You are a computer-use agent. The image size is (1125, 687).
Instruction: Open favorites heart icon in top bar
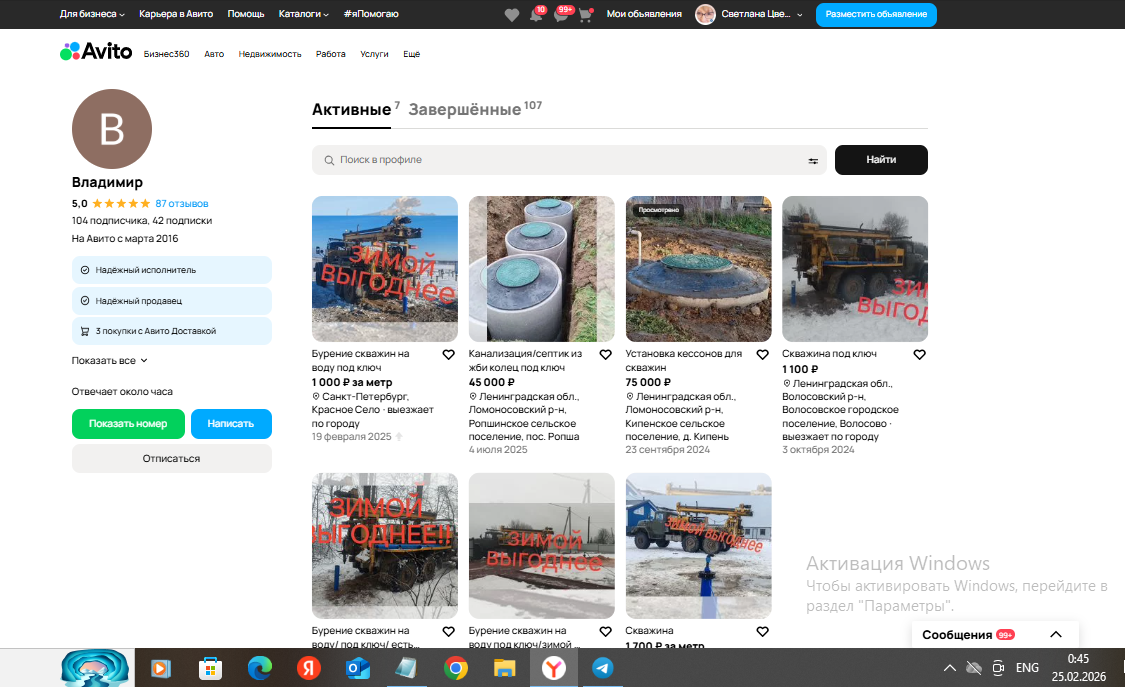click(x=511, y=15)
